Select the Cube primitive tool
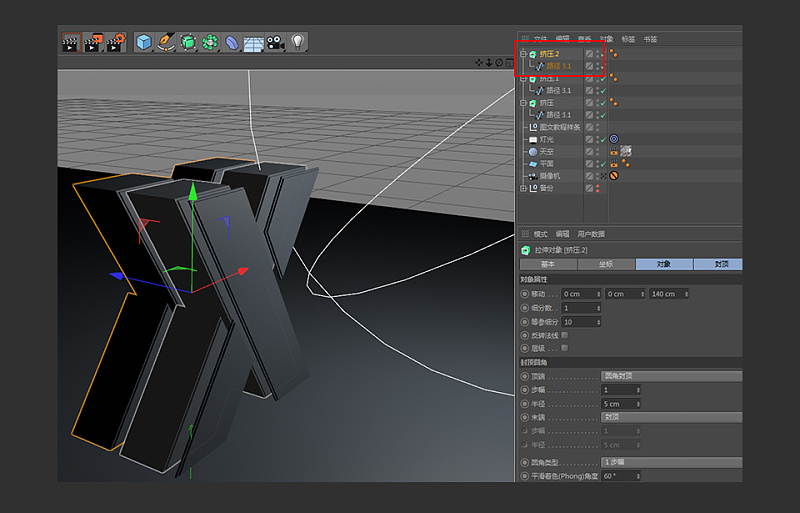Screen dimensions: 800x513 coord(144,42)
